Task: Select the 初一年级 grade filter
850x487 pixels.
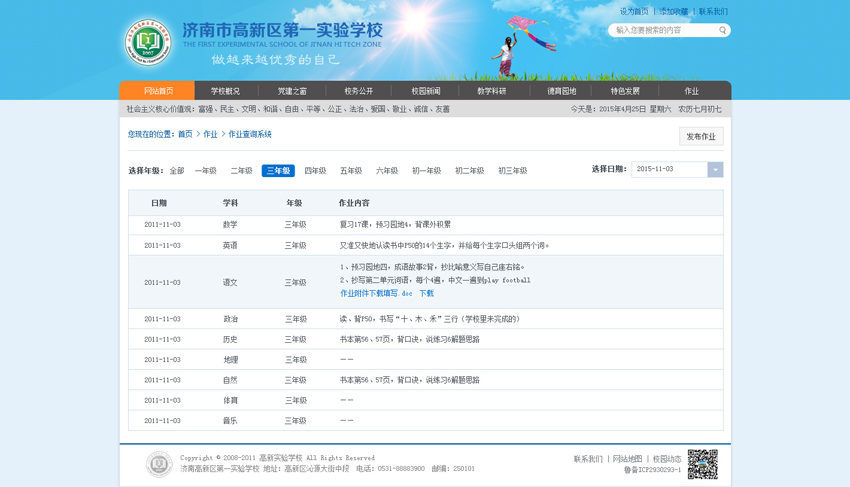Action: point(426,171)
